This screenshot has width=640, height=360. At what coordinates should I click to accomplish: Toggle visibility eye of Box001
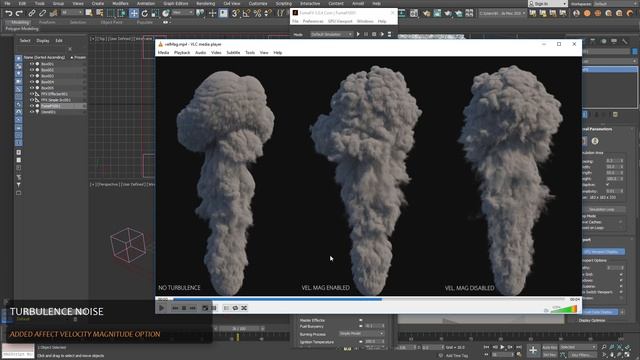(x=32, y=64)
